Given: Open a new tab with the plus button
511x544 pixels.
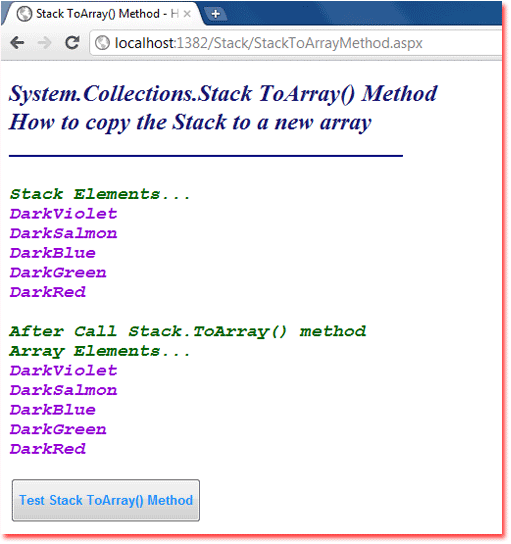Looking at the screenshot, I should point(216,14).
